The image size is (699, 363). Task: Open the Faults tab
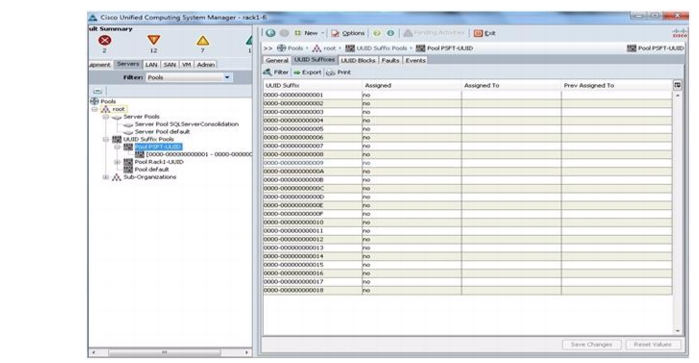390,60
